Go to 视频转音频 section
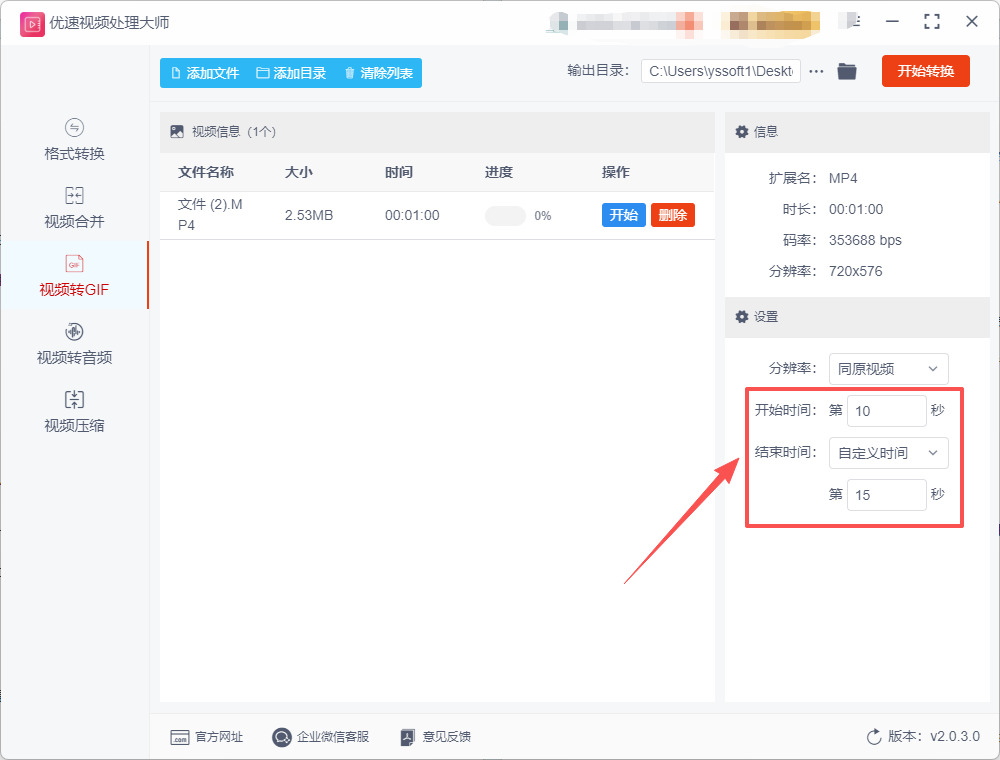The image size is (1000, 760). pos(74,344)
